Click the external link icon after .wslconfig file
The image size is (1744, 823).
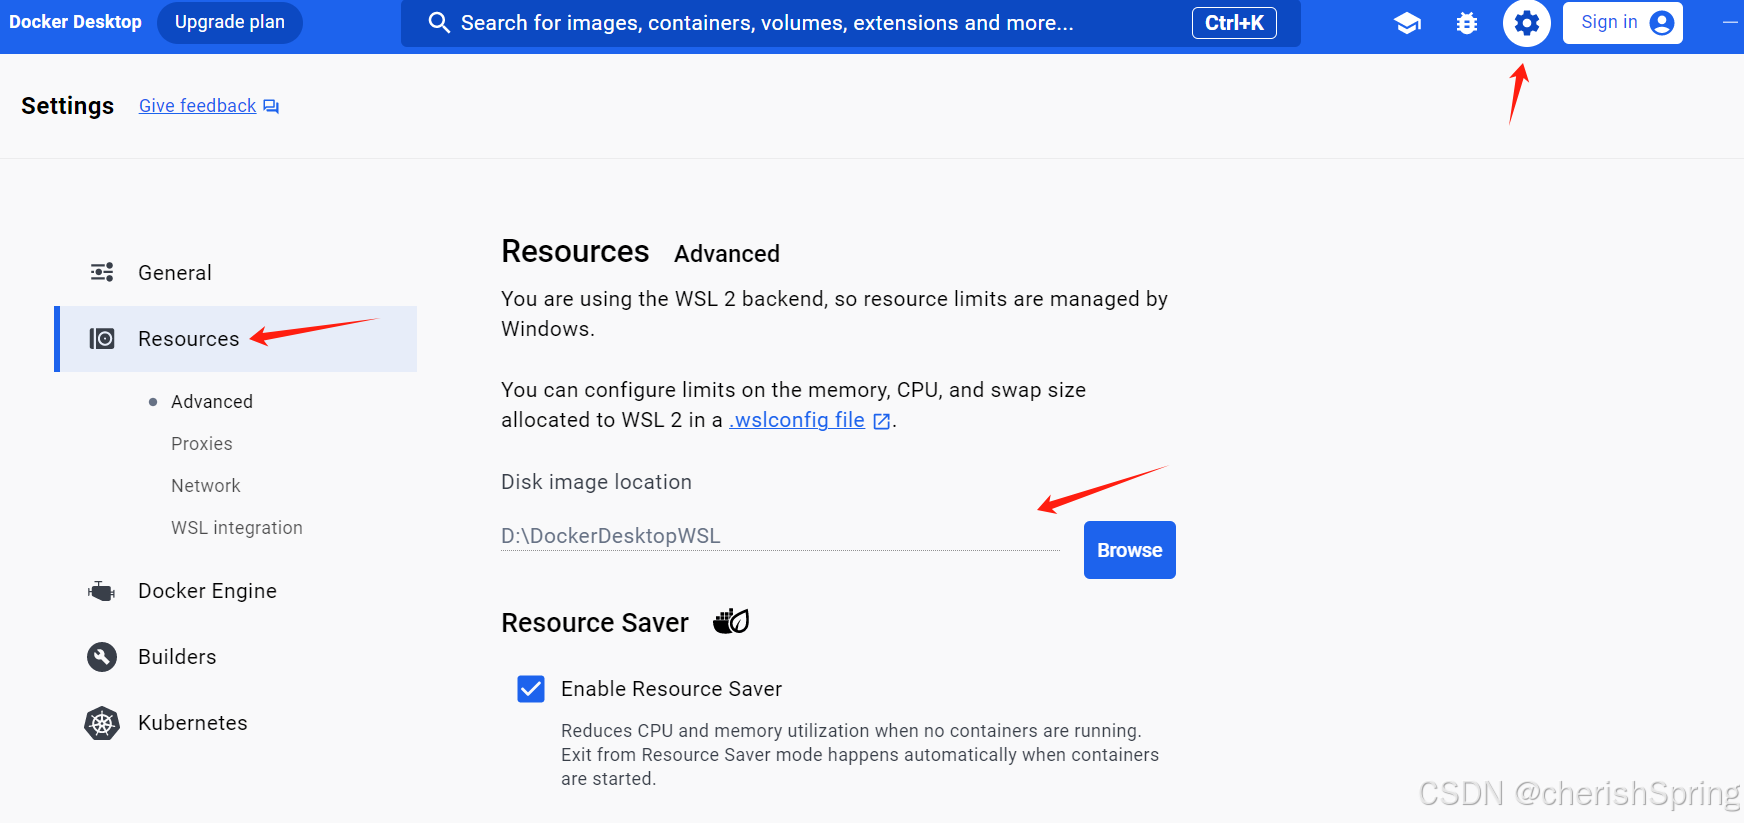[881, 421]
